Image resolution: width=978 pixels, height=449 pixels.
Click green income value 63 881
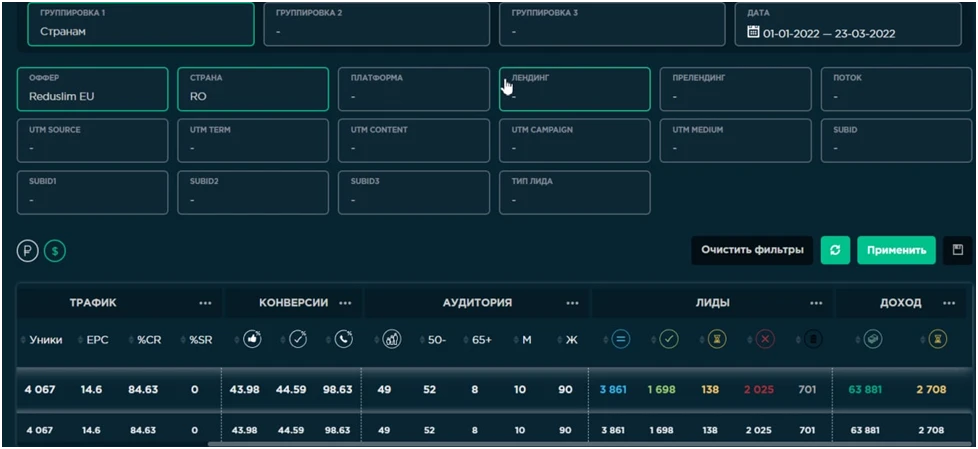point(865,390)
